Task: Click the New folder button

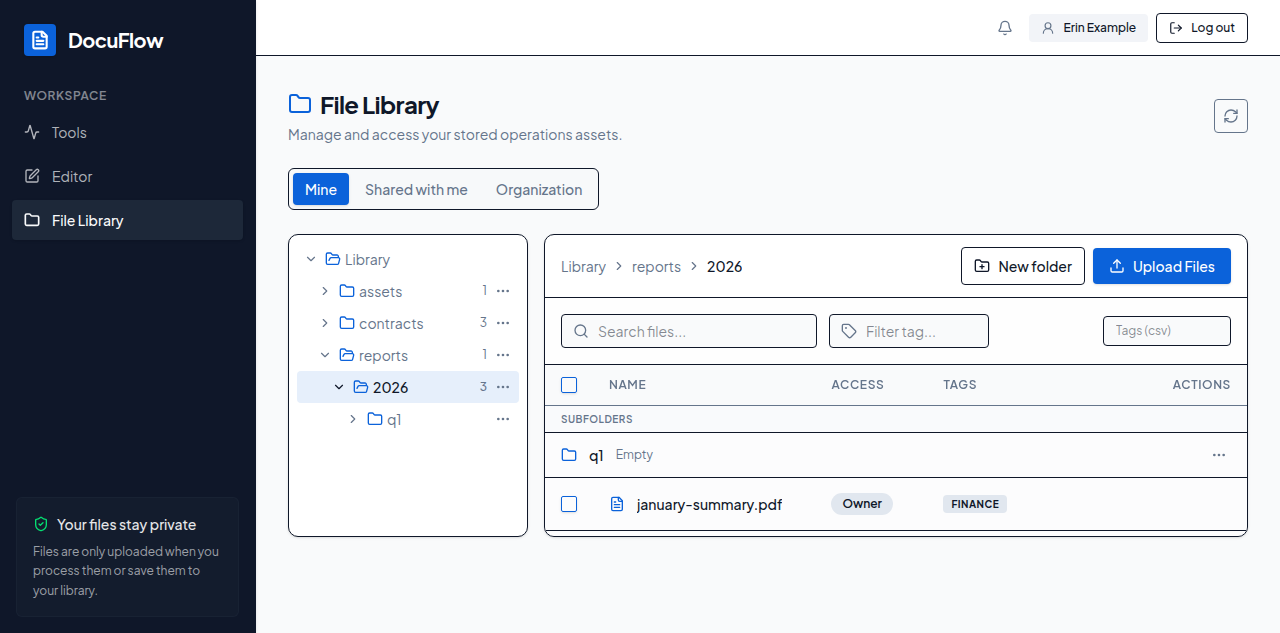Action: coord(1023,266)
